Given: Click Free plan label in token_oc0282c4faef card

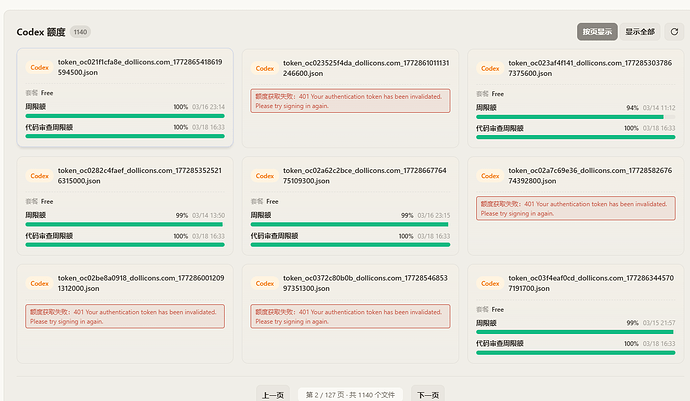Looking at the screenshot, I should (x=47, y=201).
